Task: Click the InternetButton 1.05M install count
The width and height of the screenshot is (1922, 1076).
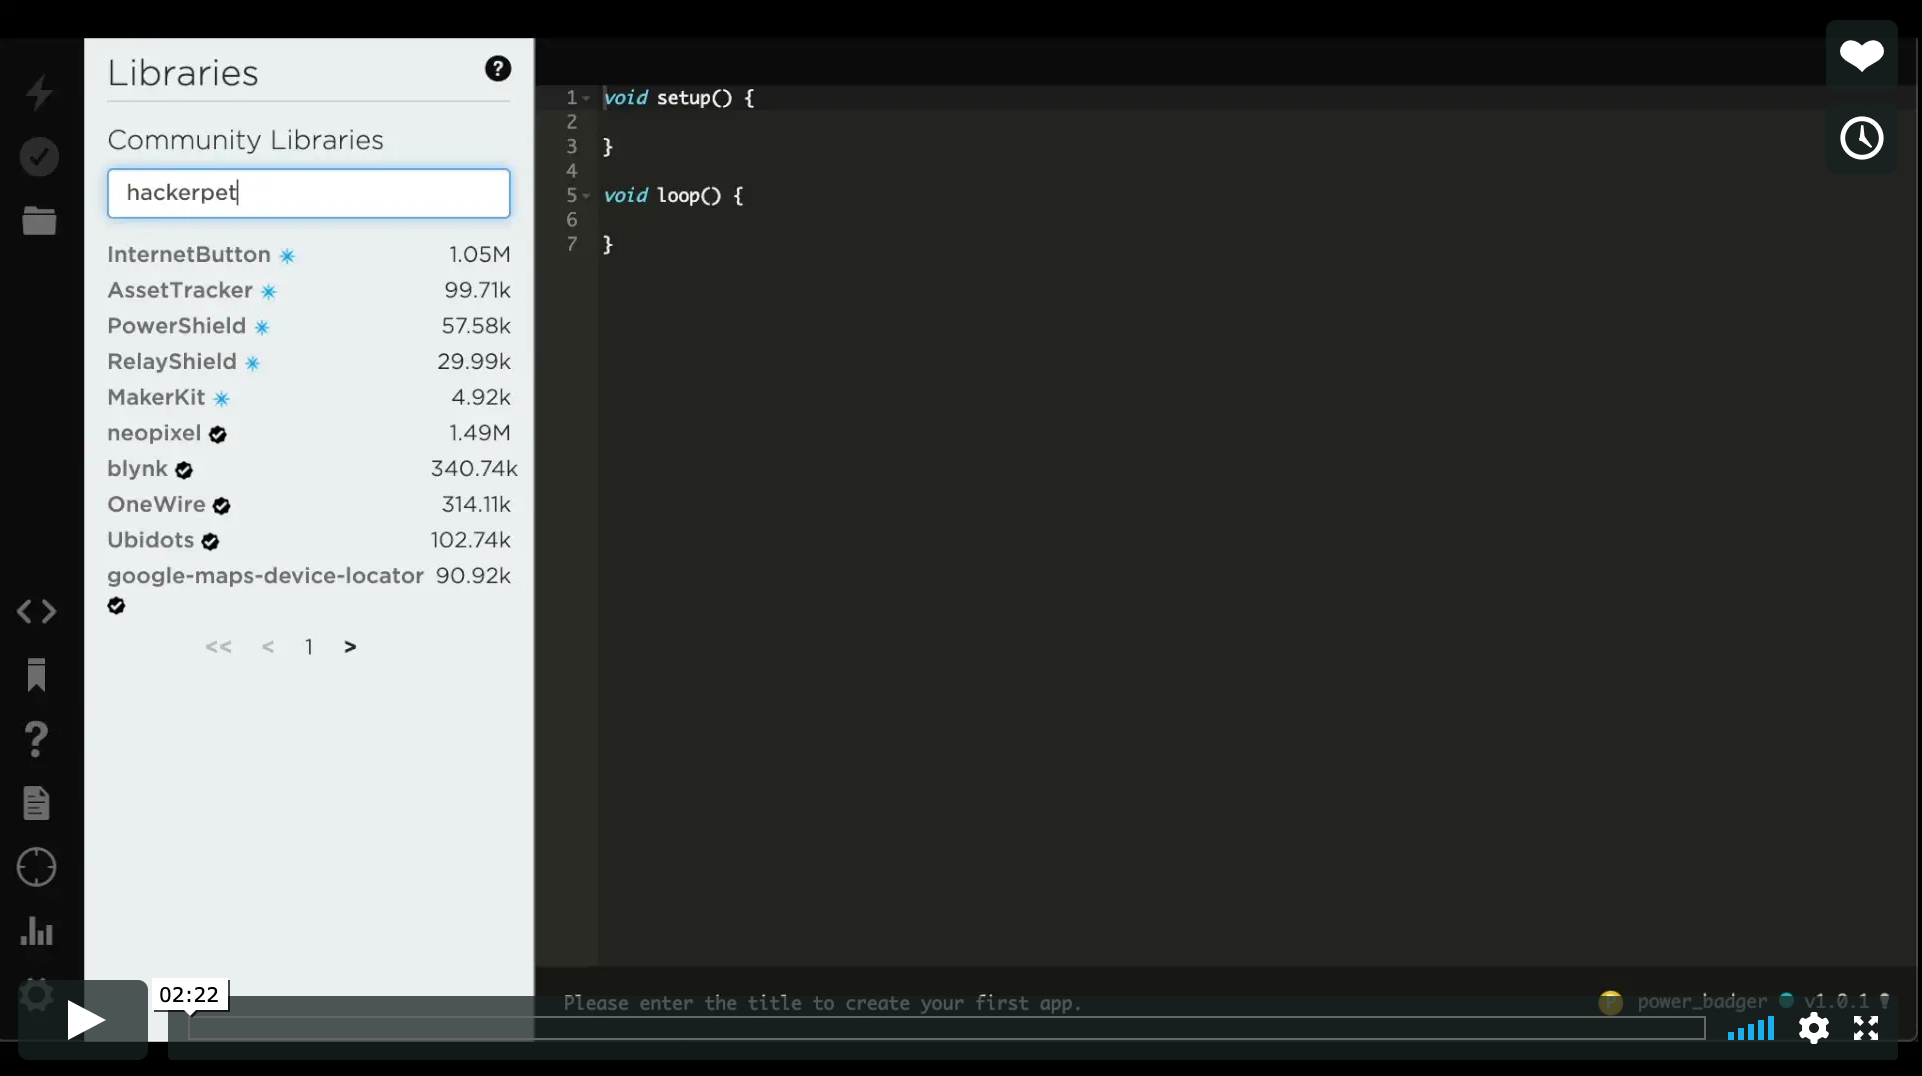Action: click(x=480, y=255)
